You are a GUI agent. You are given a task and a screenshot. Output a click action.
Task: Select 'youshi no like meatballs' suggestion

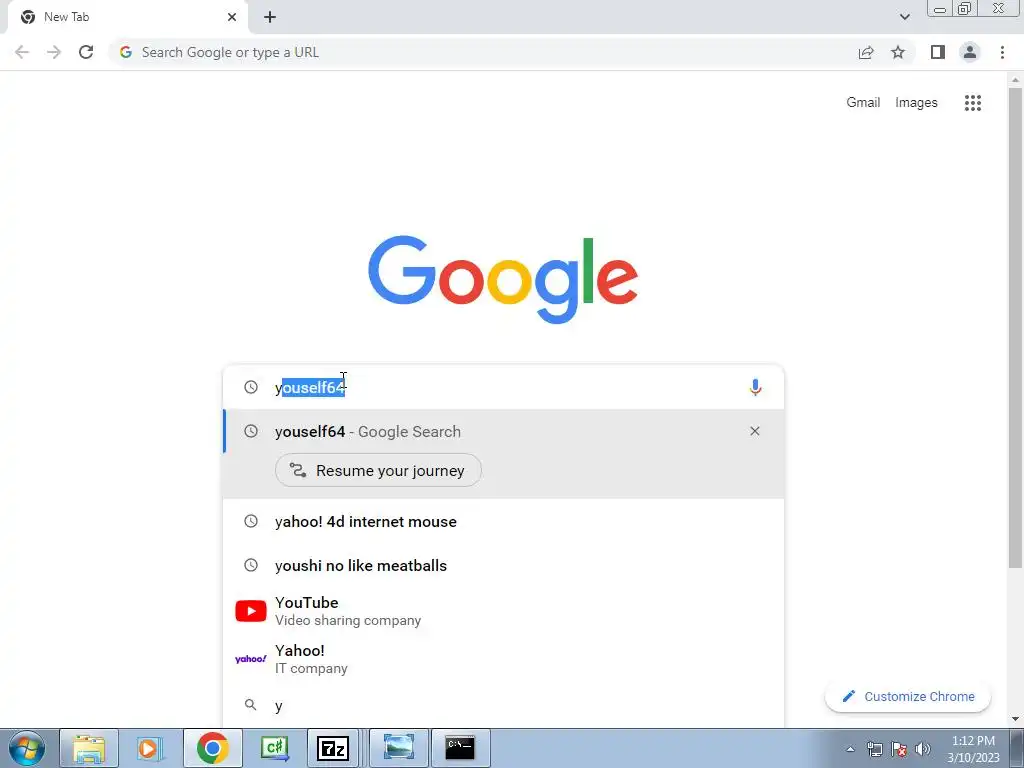pos(504,565)
